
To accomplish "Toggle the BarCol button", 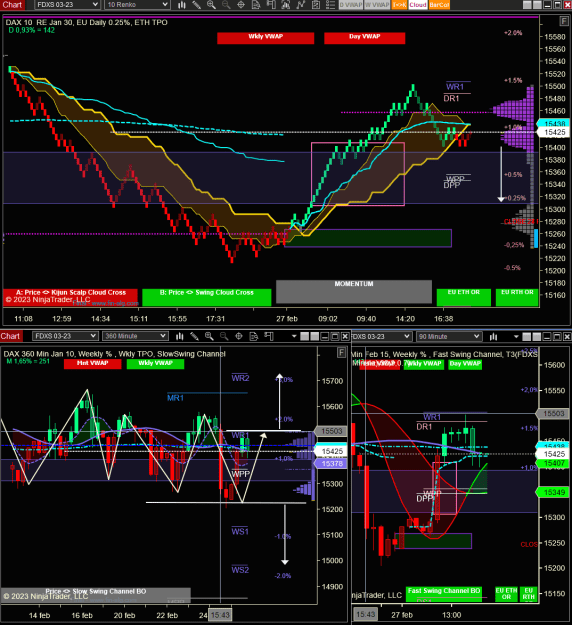I will coord(439,5).
